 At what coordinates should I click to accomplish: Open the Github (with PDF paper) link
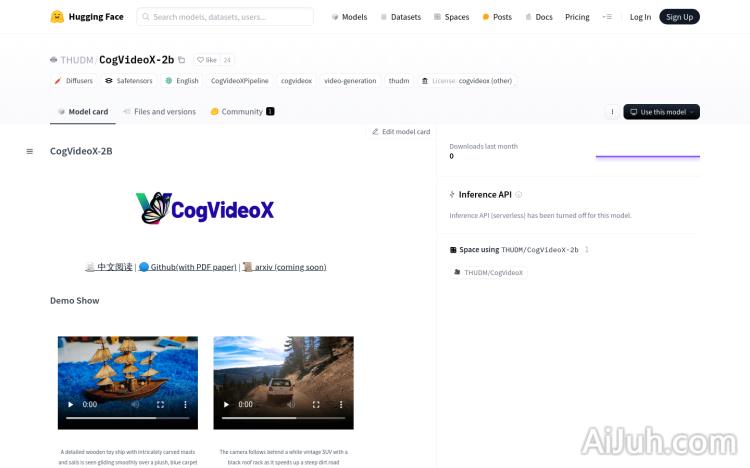[x=188, y=267]
